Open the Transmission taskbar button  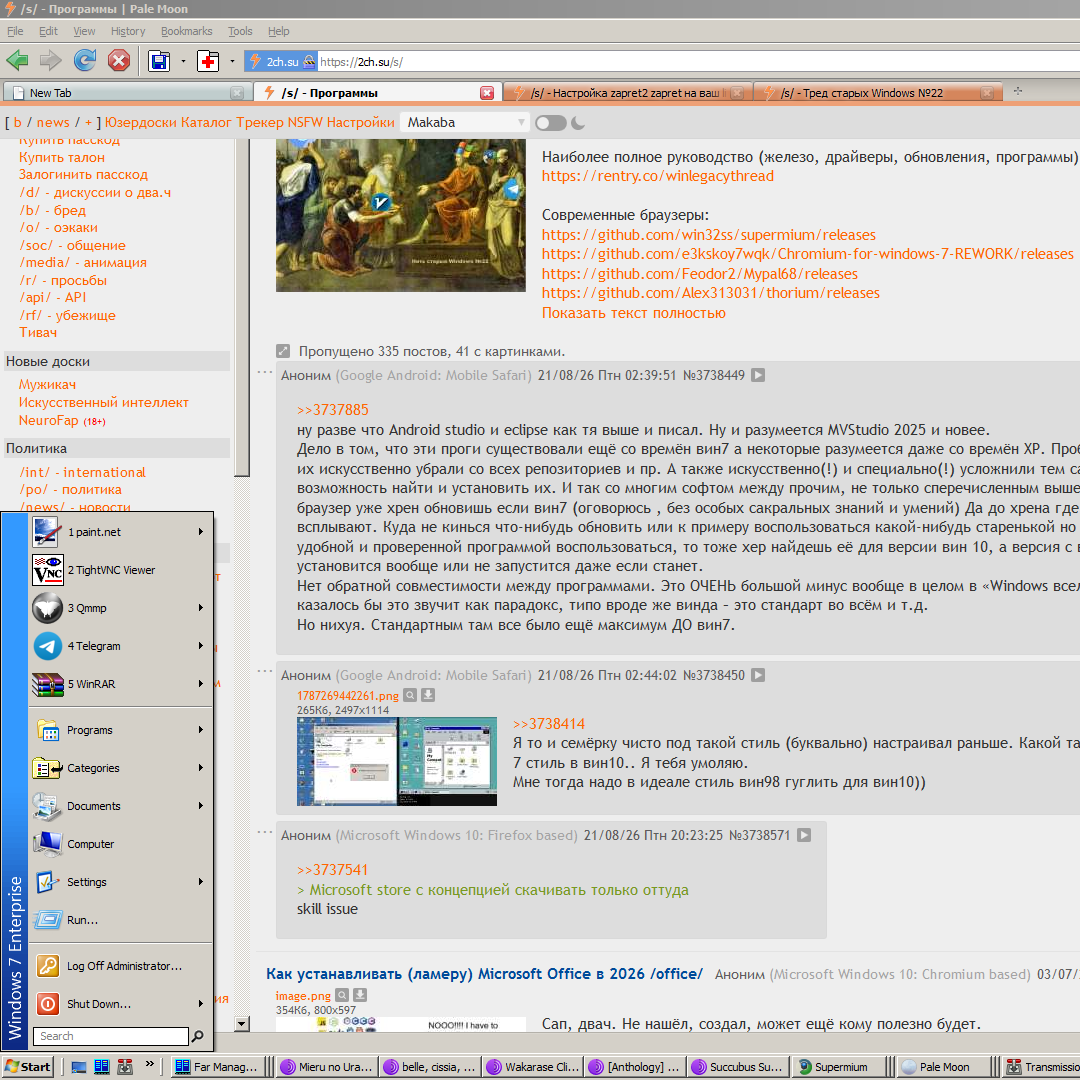pos(1041,1067)
